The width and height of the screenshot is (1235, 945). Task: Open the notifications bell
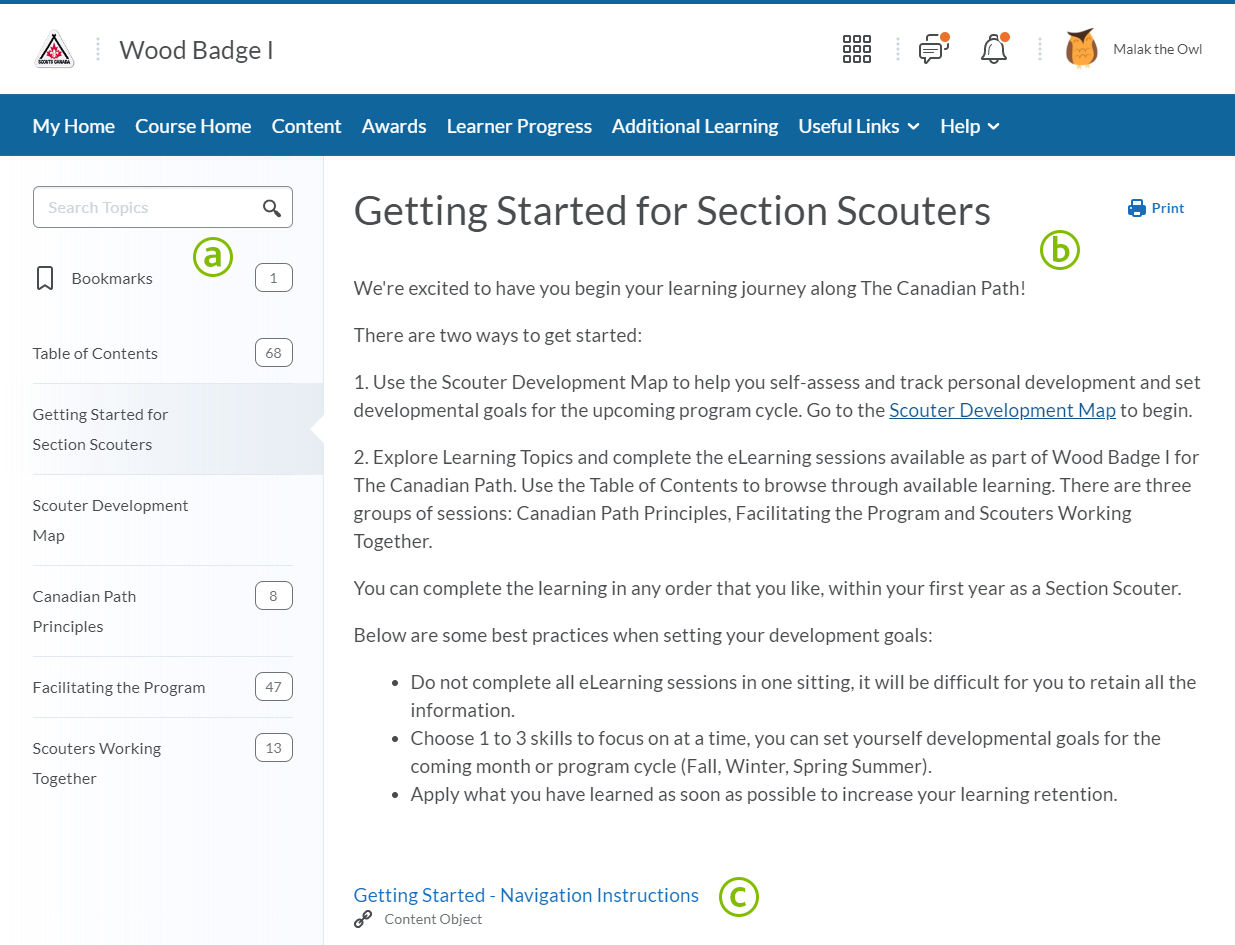(x=994, y=49)
